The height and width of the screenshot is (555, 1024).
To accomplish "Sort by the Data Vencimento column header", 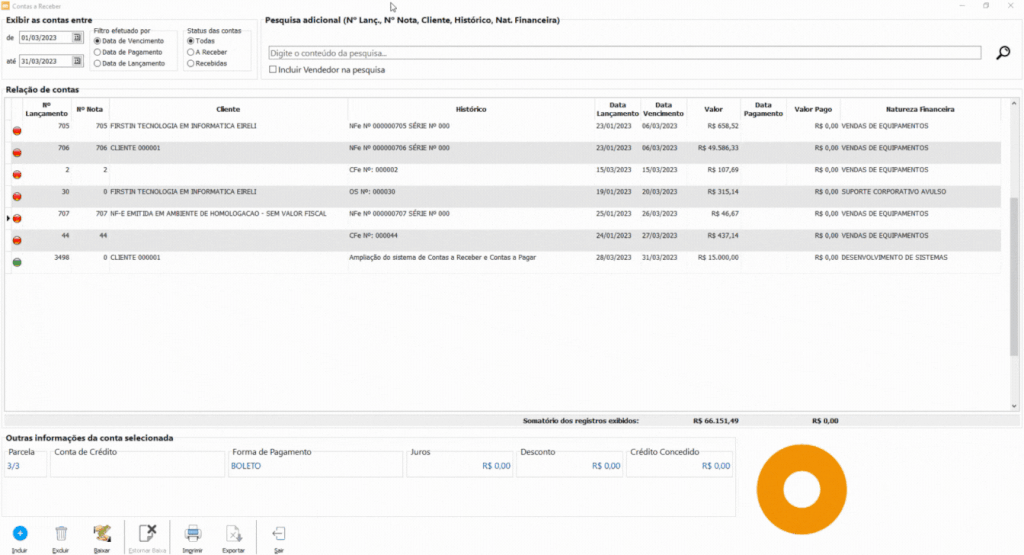I will (x=663, y=109).
